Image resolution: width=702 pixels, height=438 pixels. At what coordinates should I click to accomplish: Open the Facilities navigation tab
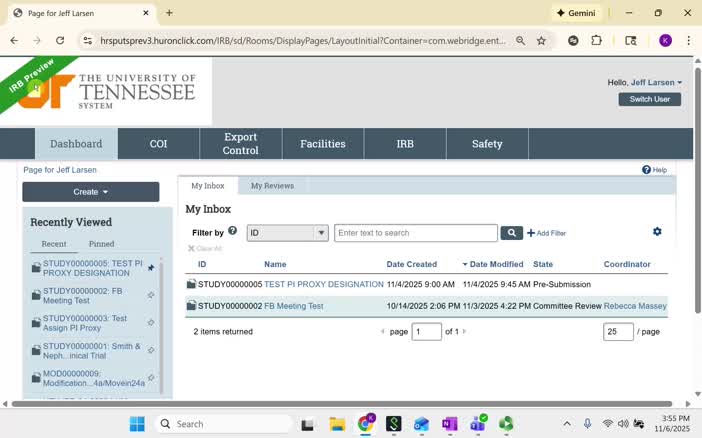click(x=323, y=144)
